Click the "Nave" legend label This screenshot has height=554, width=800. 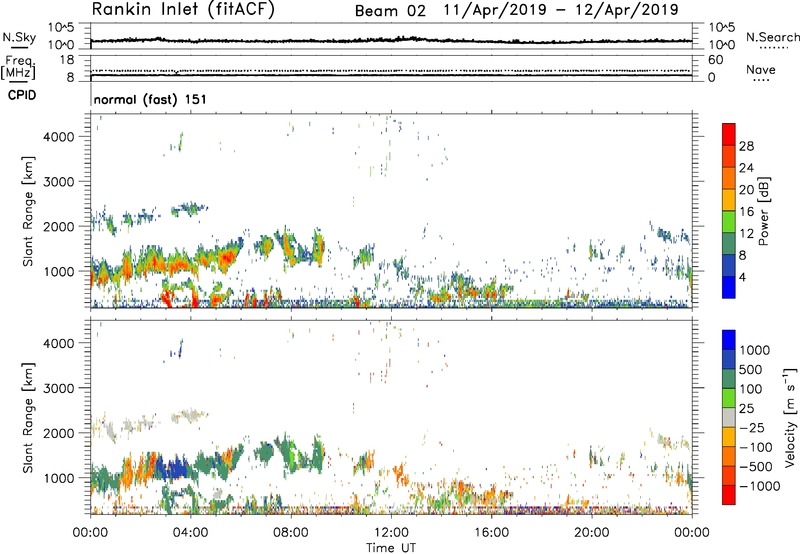[761, 69]
